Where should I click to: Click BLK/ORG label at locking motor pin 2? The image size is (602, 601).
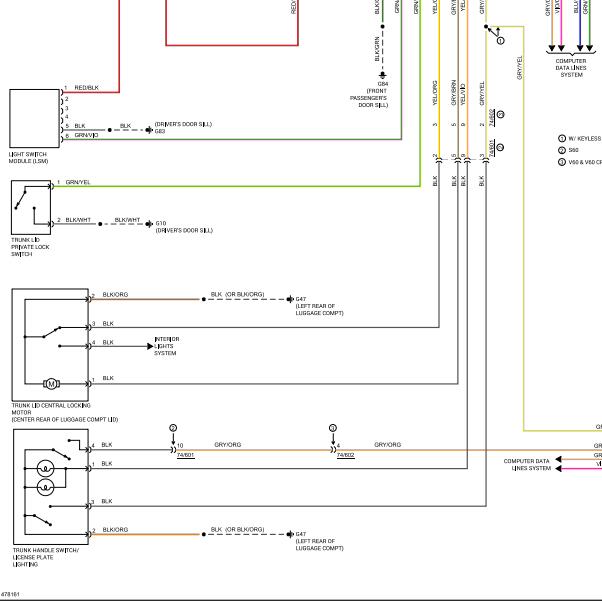[x=115, y=295]
